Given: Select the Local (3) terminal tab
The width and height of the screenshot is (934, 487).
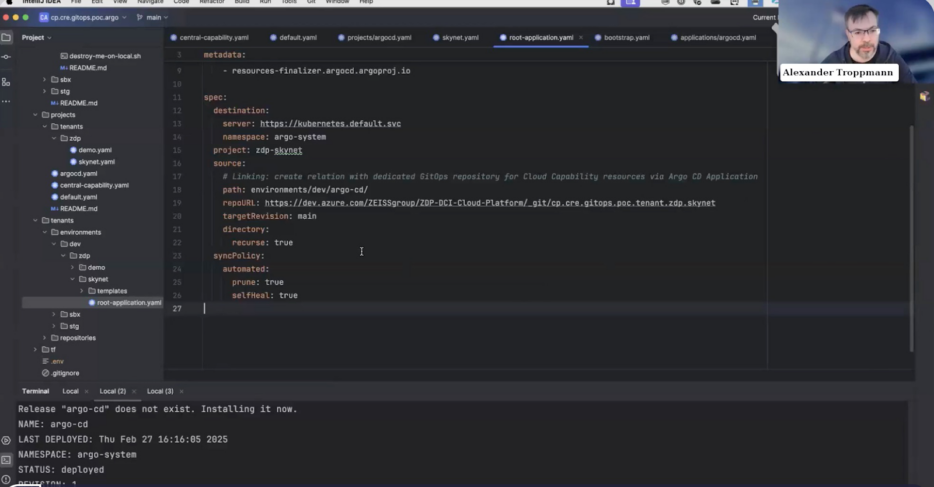Looking at the screenshot, I should [160, 391].
